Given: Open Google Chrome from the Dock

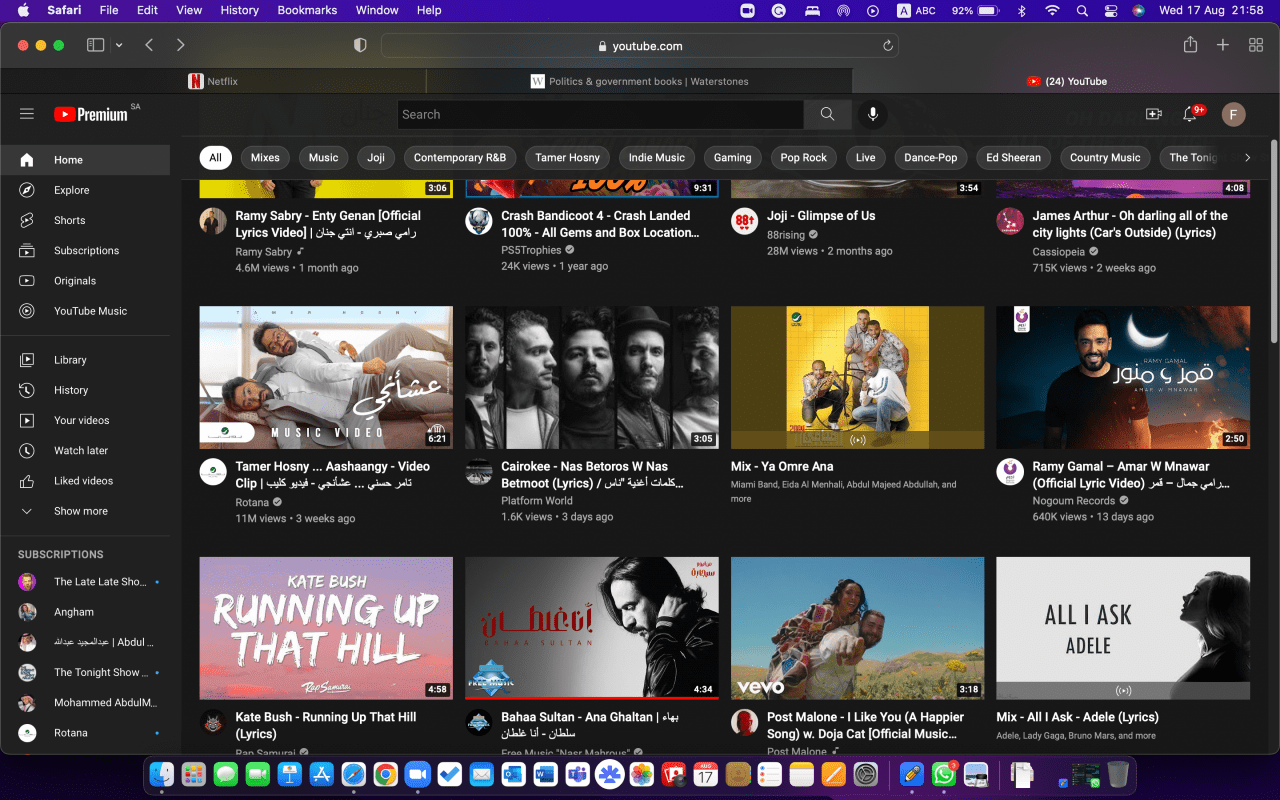Looking at the screenshot, I should click(x=385, y=774).
